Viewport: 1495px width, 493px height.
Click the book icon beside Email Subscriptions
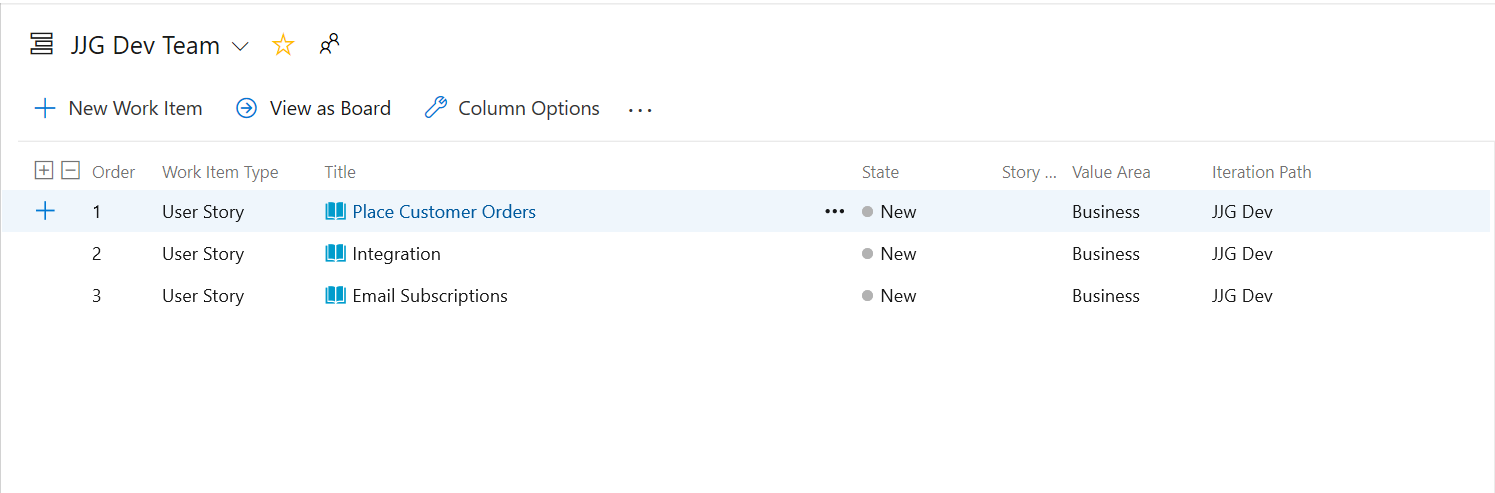pyautogui.click(x=336, y=296)
